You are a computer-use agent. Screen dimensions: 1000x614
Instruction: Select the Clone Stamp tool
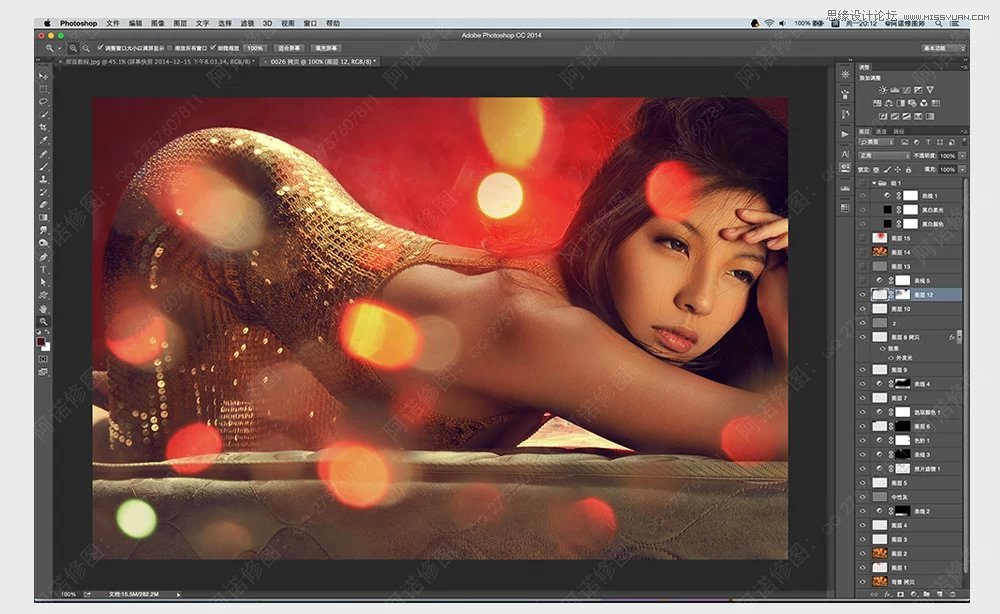click(43, 179)
